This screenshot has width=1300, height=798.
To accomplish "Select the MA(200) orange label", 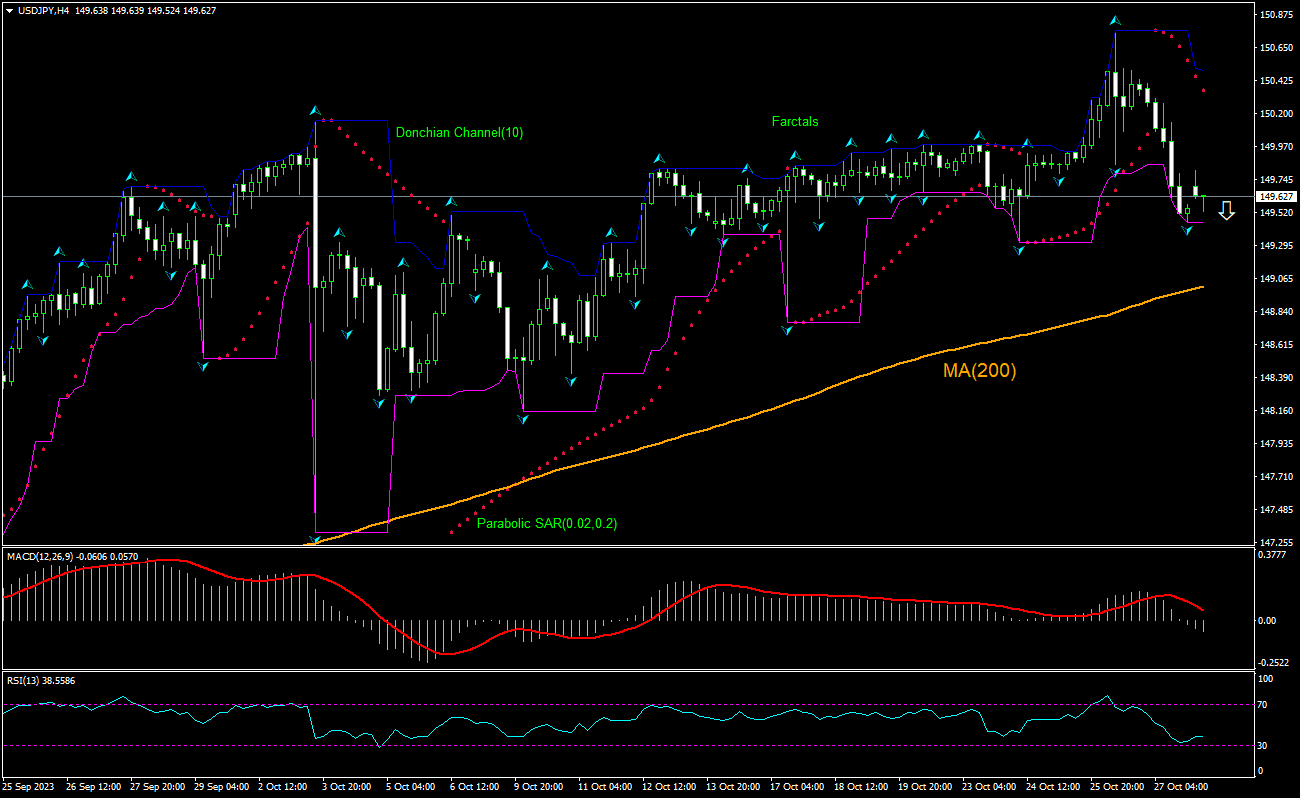I will click(x=979, y=371).
